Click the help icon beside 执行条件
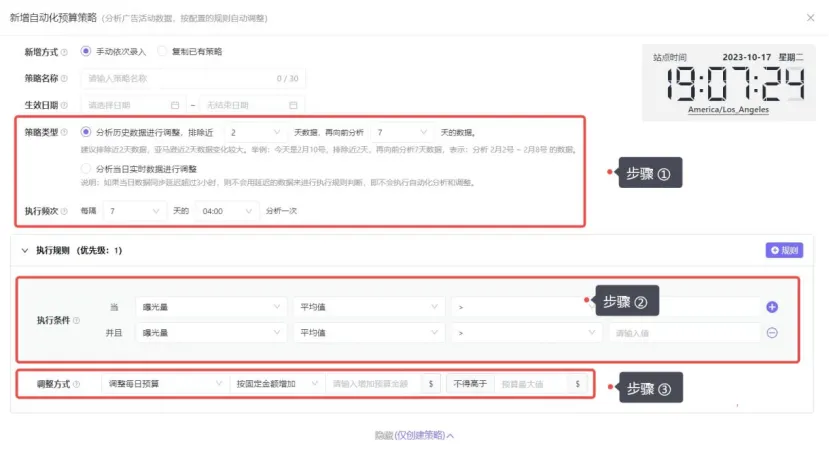Image resolution: width=830 pixels, height=456 pixels. click(76, 320)
